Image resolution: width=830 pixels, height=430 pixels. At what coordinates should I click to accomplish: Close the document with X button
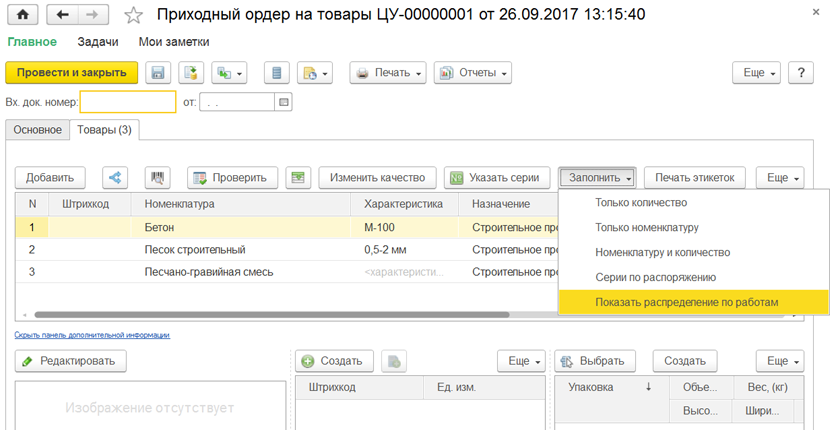point(814,11)
